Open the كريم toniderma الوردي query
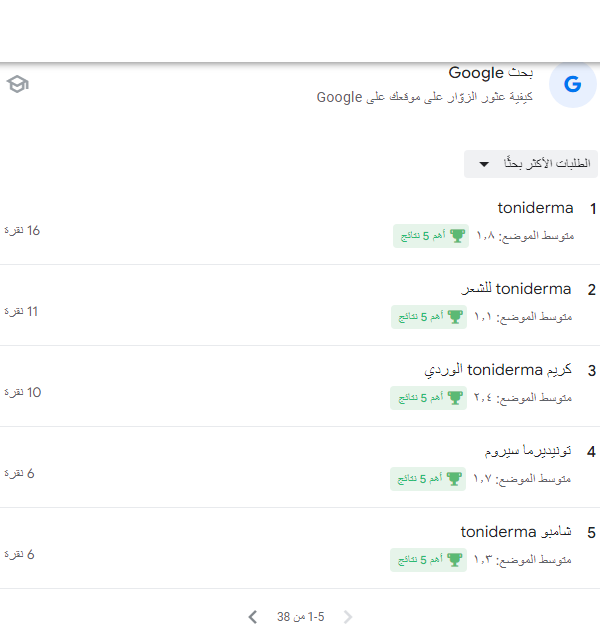The width and height of the screenshot is (600, 636). click(300, 386)
